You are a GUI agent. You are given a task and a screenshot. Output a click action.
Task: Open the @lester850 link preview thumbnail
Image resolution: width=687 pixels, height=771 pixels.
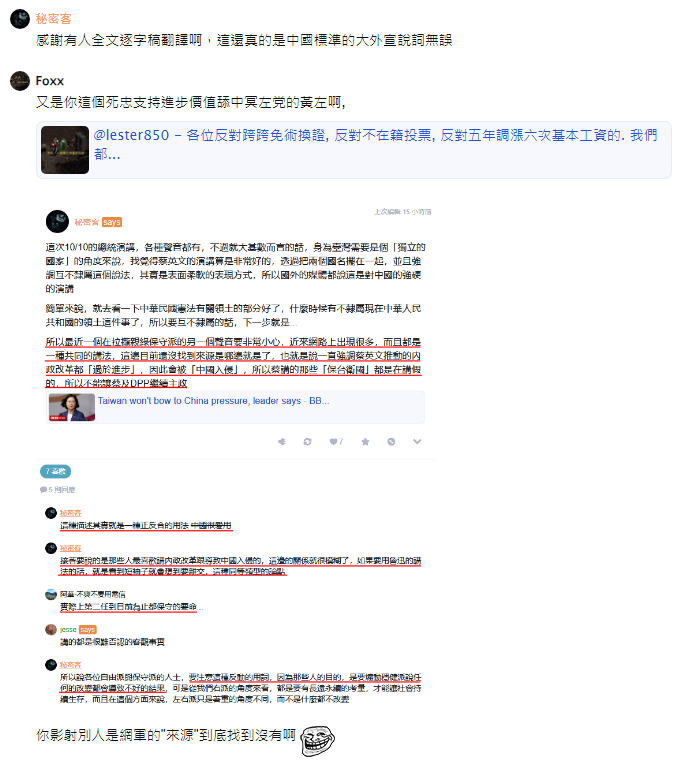point(65,150)
